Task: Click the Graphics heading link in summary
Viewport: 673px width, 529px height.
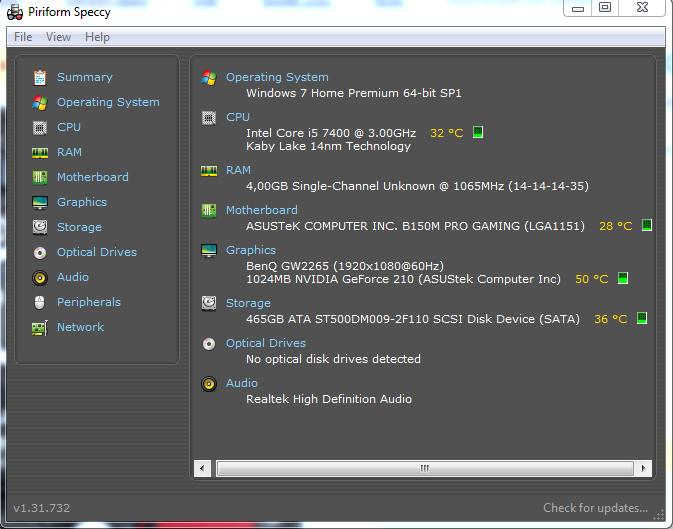Action: coord(251,250)
